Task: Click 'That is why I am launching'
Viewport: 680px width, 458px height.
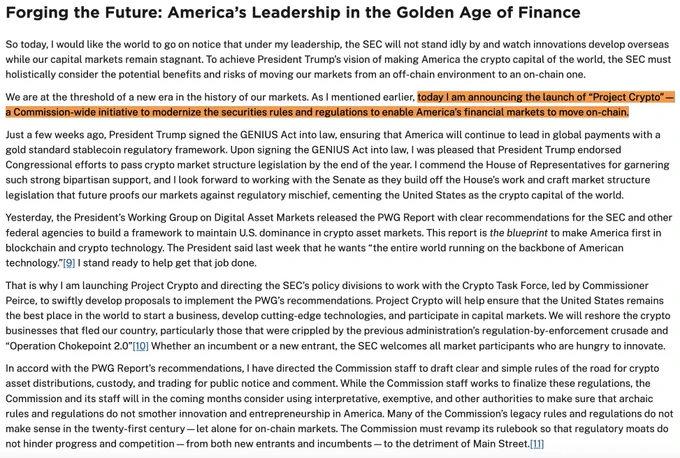Action: 67,285
